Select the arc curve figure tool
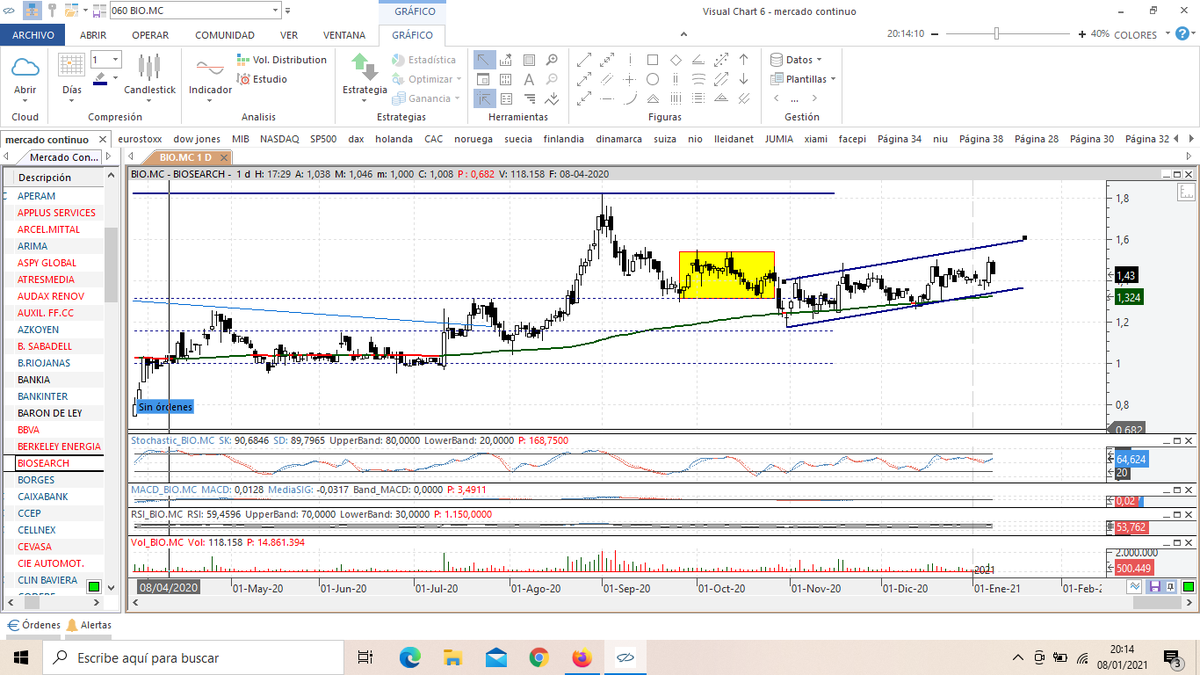Screen dimensions: 1200x675 point(629,98)
